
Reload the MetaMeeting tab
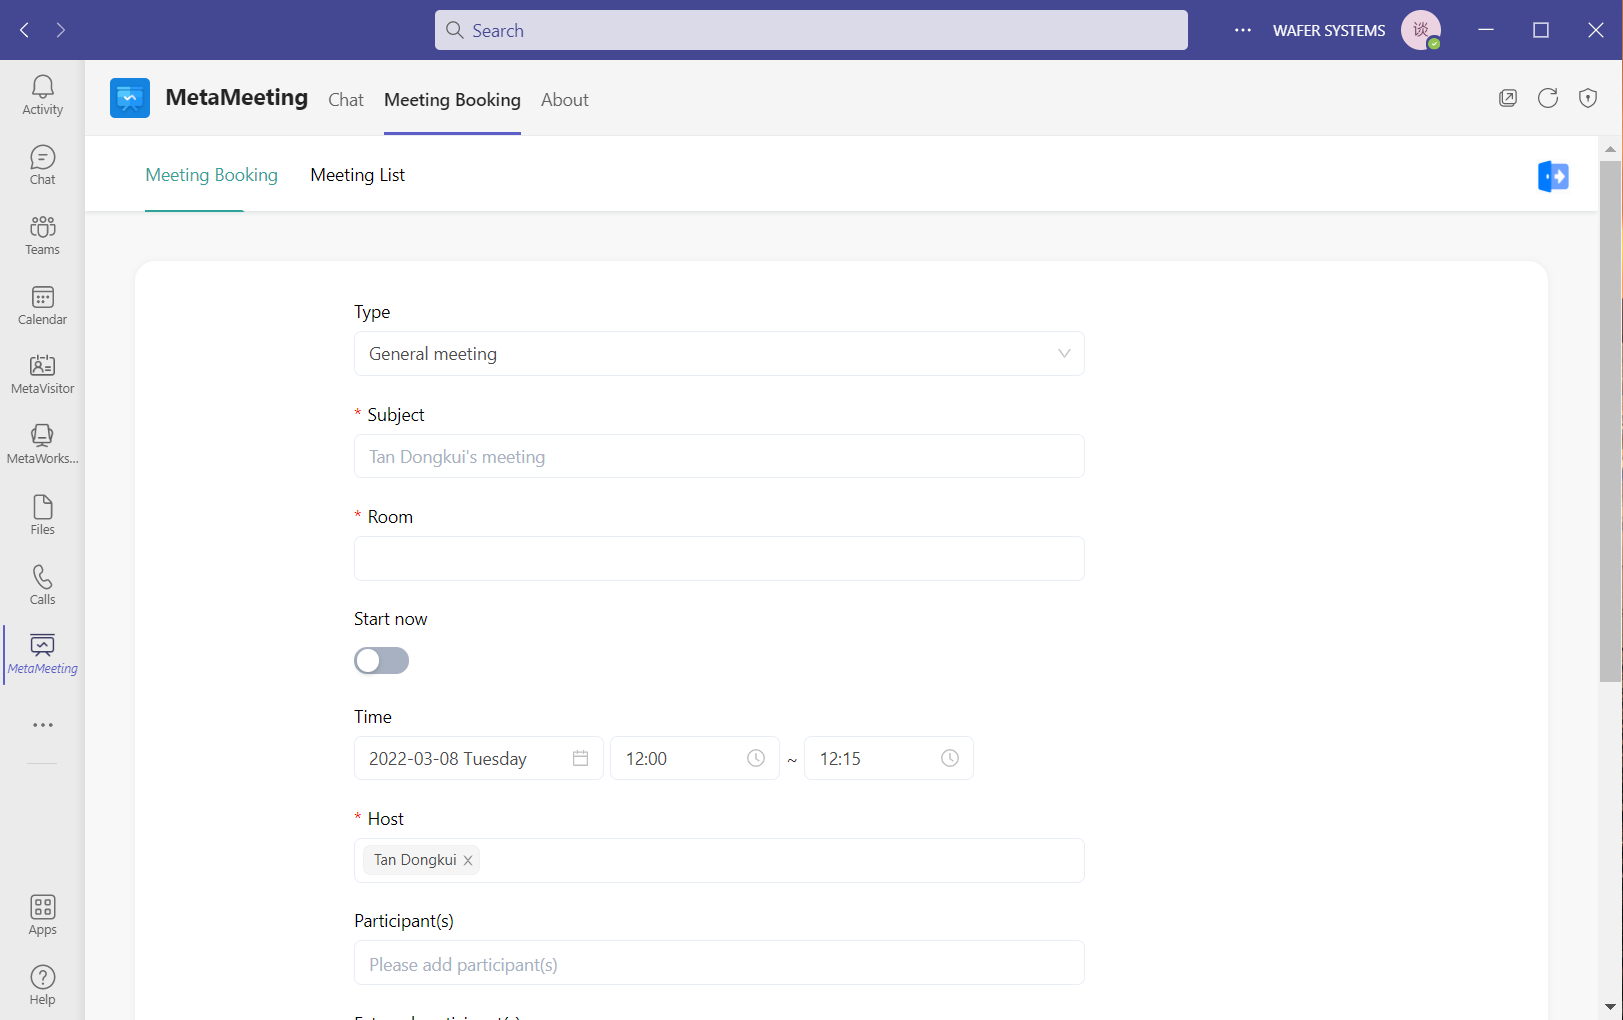1548,98
